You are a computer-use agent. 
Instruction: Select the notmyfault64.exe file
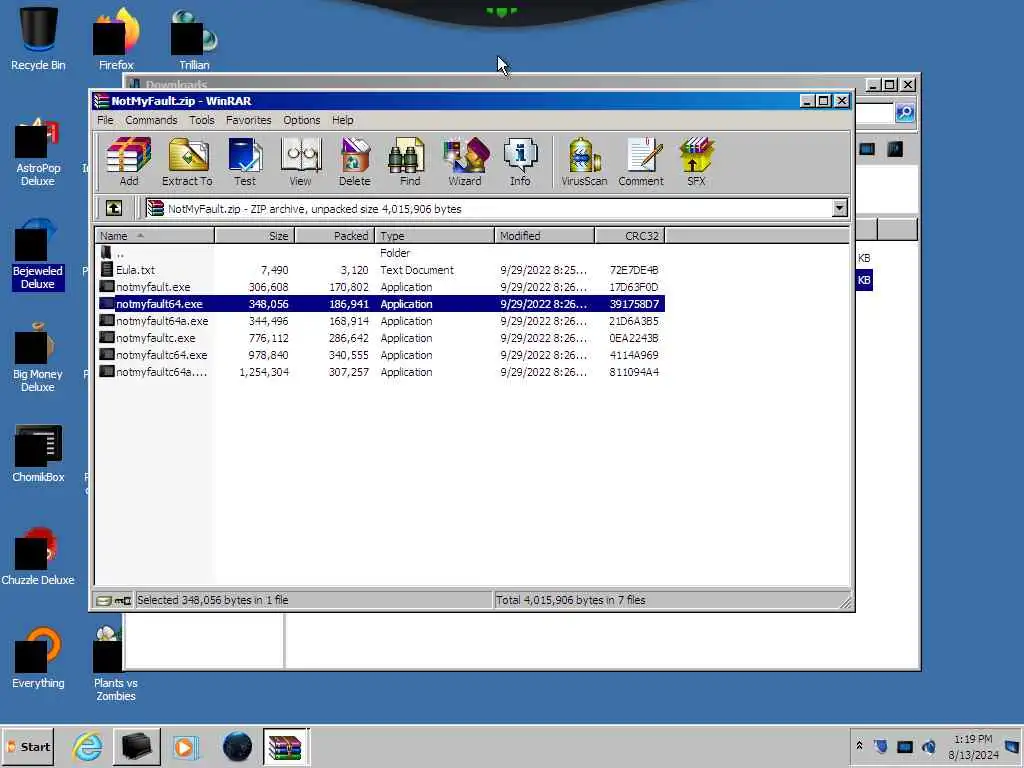tap(380, 304)
